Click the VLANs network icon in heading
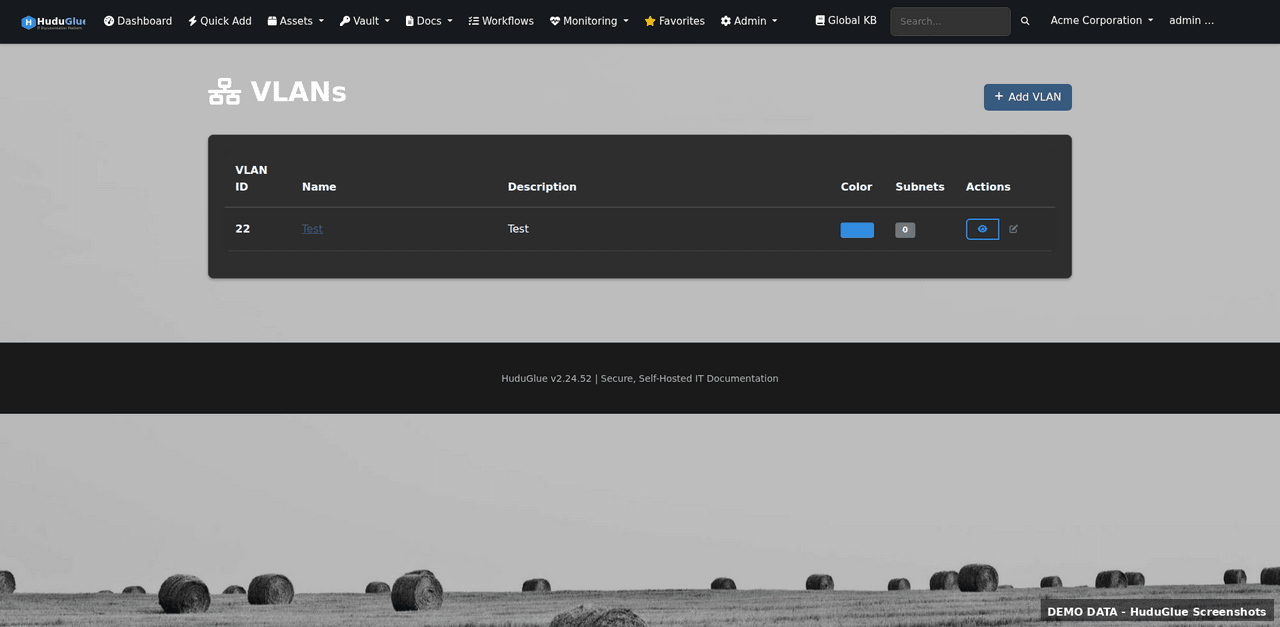 [224, 92]
